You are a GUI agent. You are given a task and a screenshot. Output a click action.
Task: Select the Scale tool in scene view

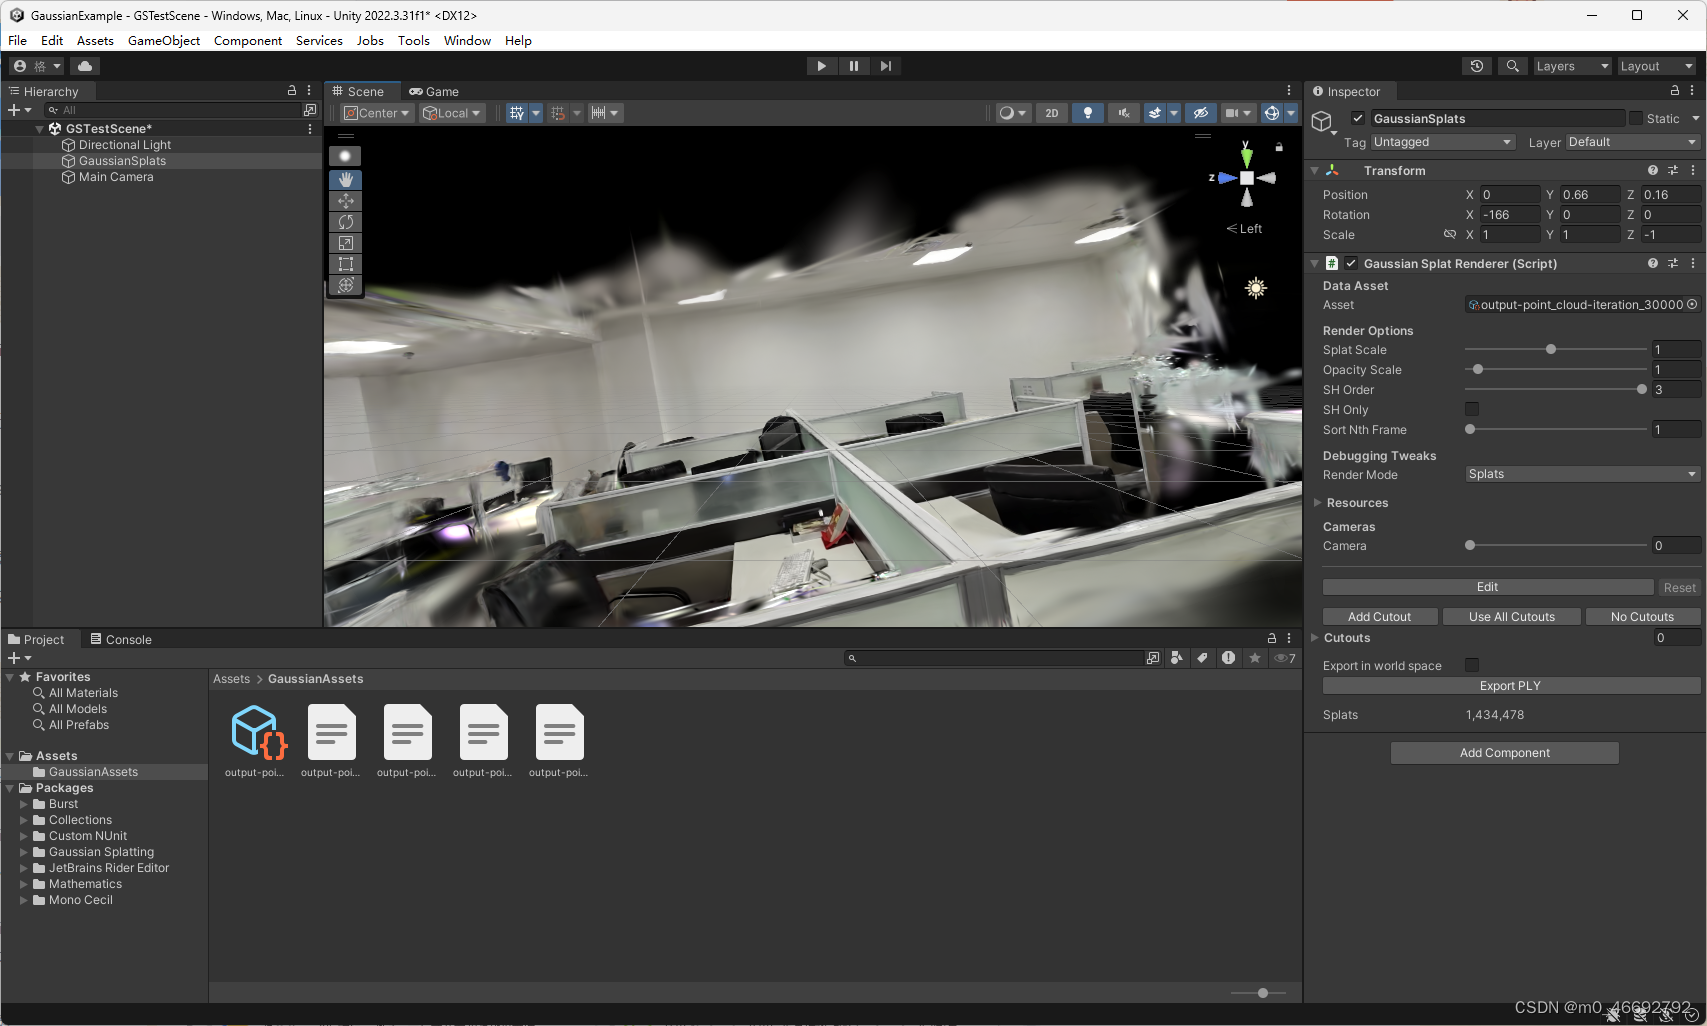[345, 242]
